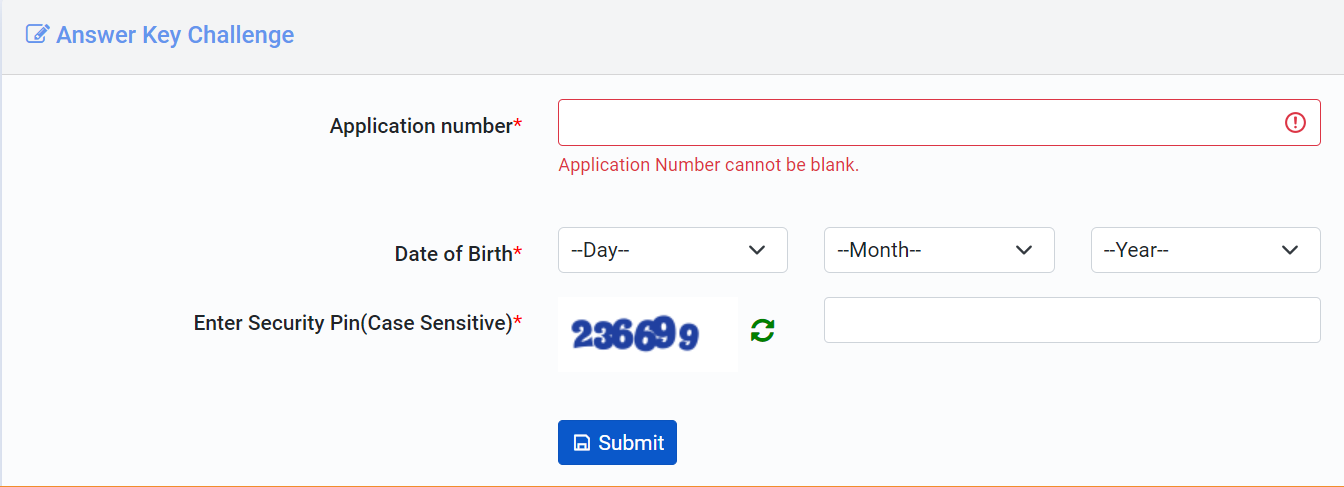Screen dimensions: 1344x487
Task: Open the --Day-- dropdown
Action: 672,250
